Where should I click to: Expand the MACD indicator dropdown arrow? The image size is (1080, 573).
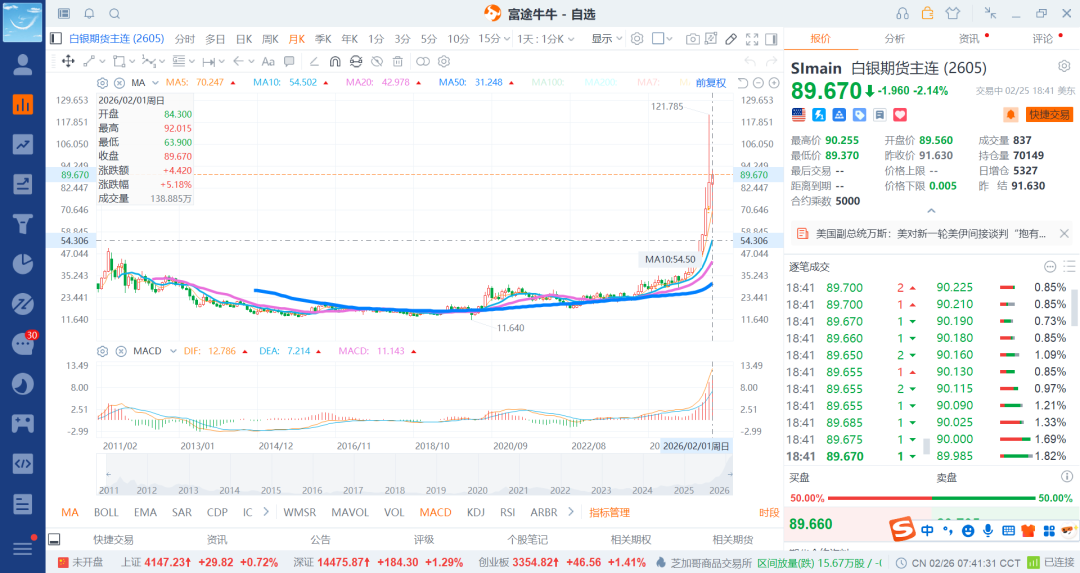(173, 351)
